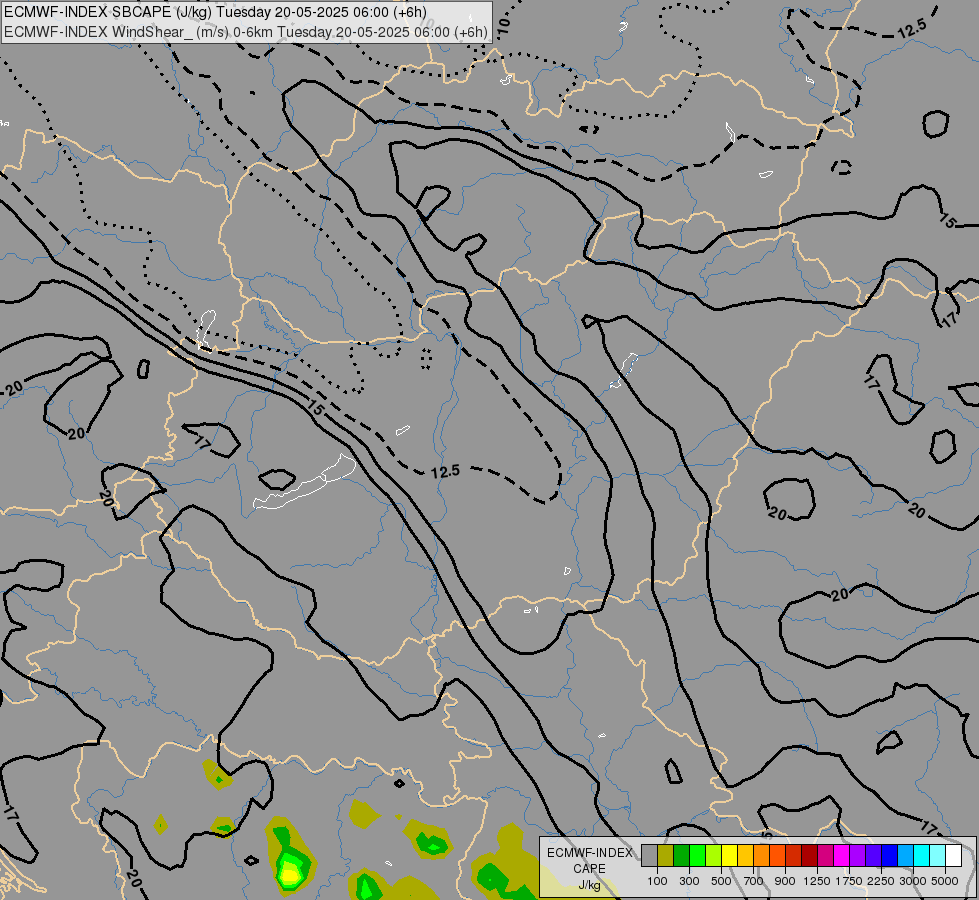Click the '1750' legend value label
The height and width of the screenshot is (900, 979).
[849, 881]
